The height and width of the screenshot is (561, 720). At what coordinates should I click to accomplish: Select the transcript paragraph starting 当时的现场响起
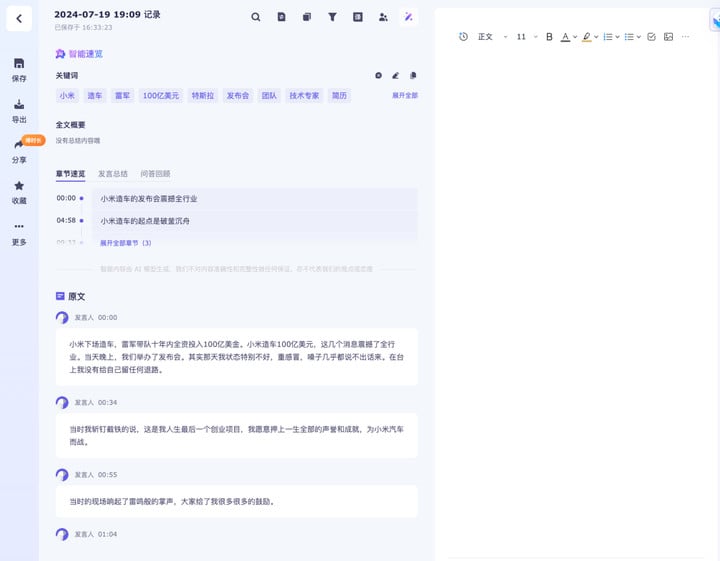click(236, 501)
